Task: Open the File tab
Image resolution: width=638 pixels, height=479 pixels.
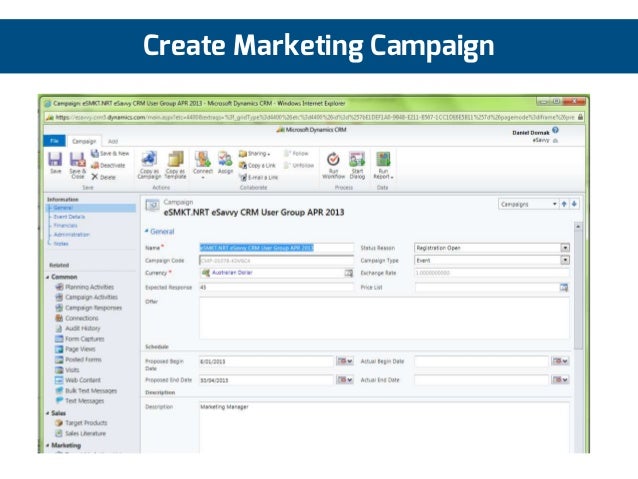Action: coord(54,141)
